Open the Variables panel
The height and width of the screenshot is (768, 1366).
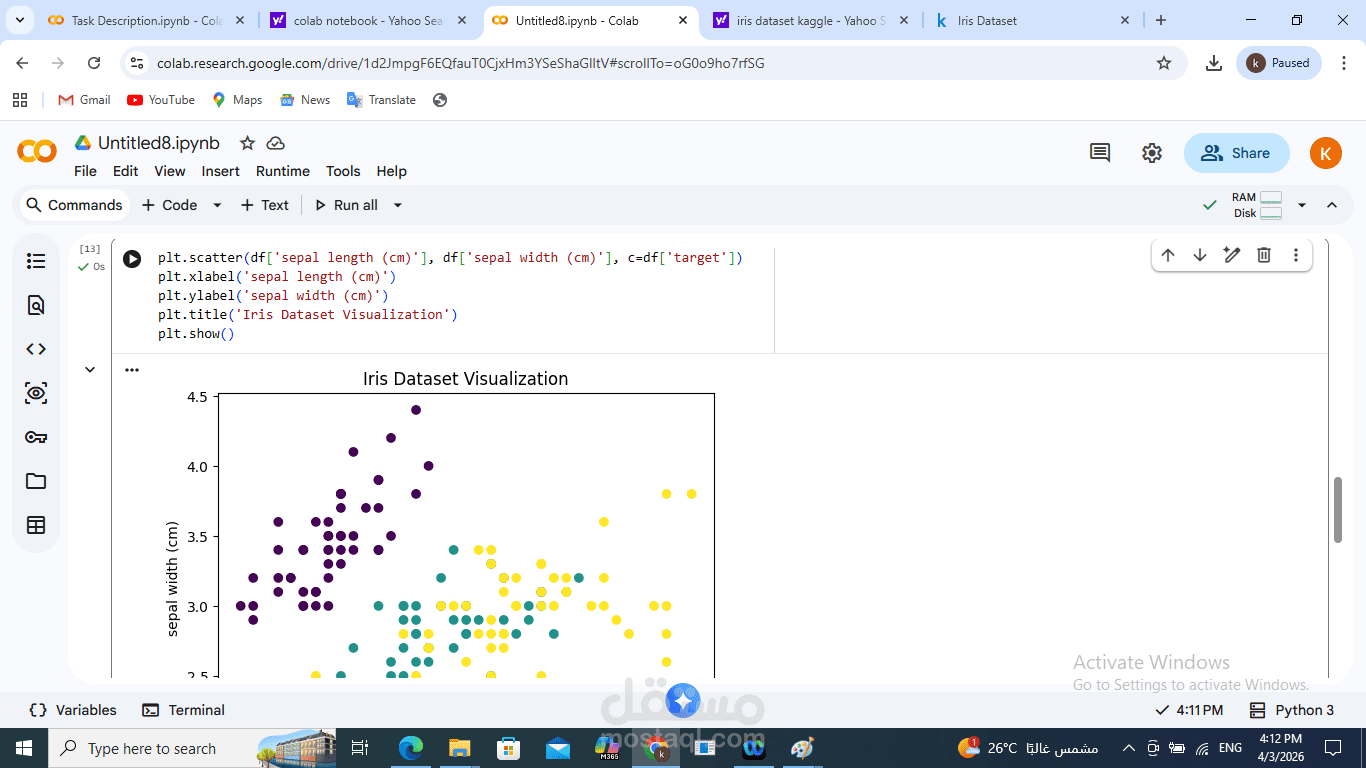click(73, 710)
